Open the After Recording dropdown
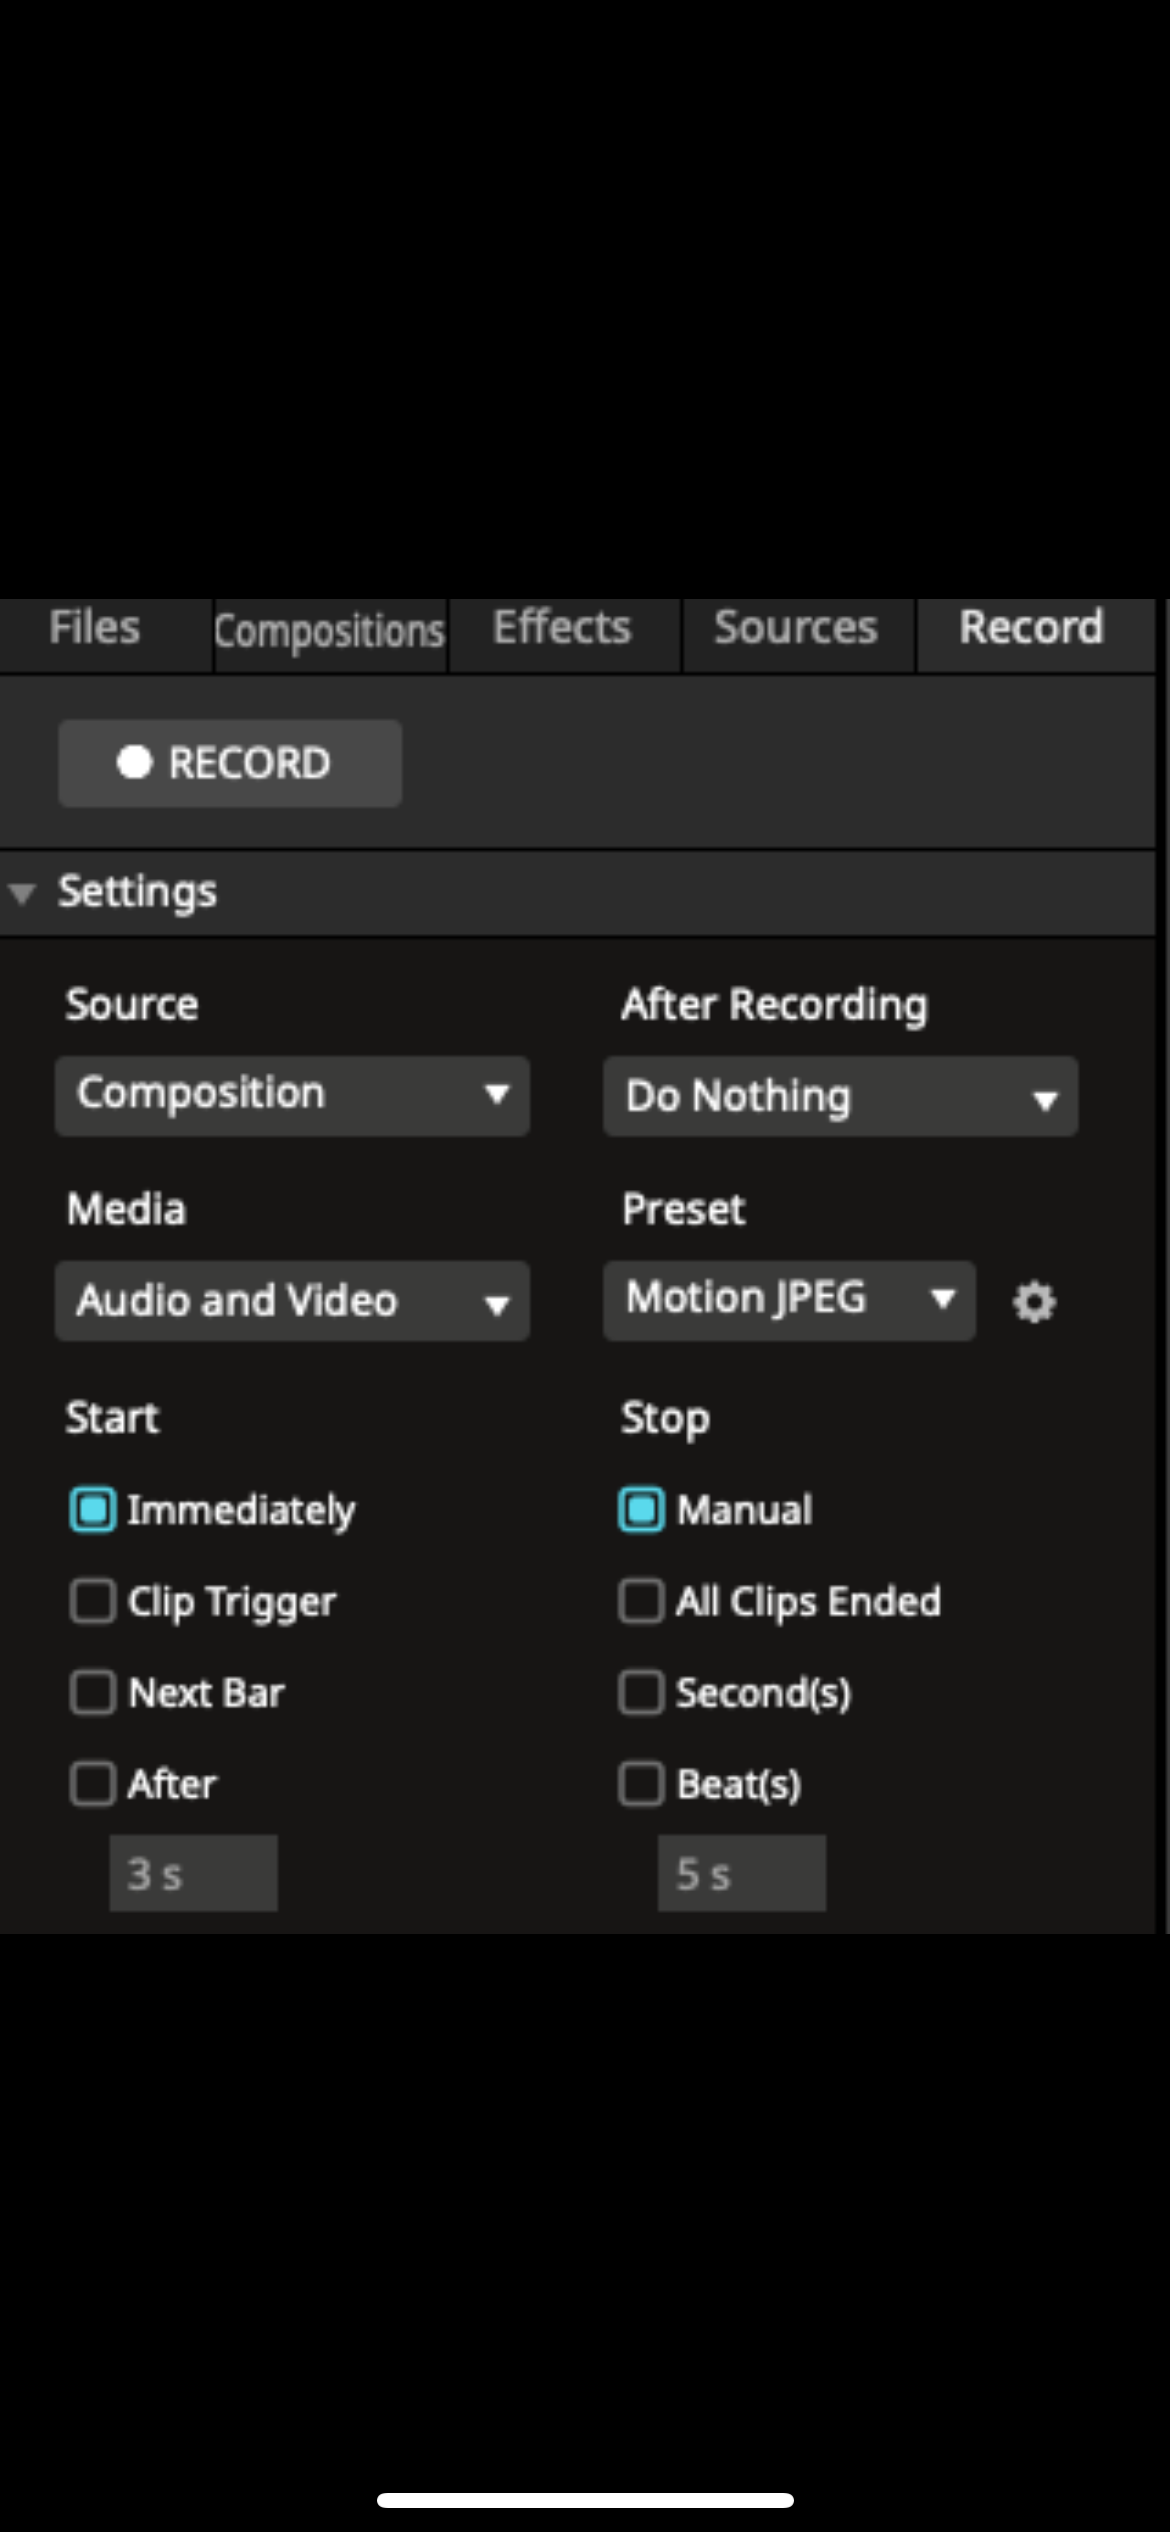The height and width of the screenshot is (2532, 1170). click(x=840, y=1097)
